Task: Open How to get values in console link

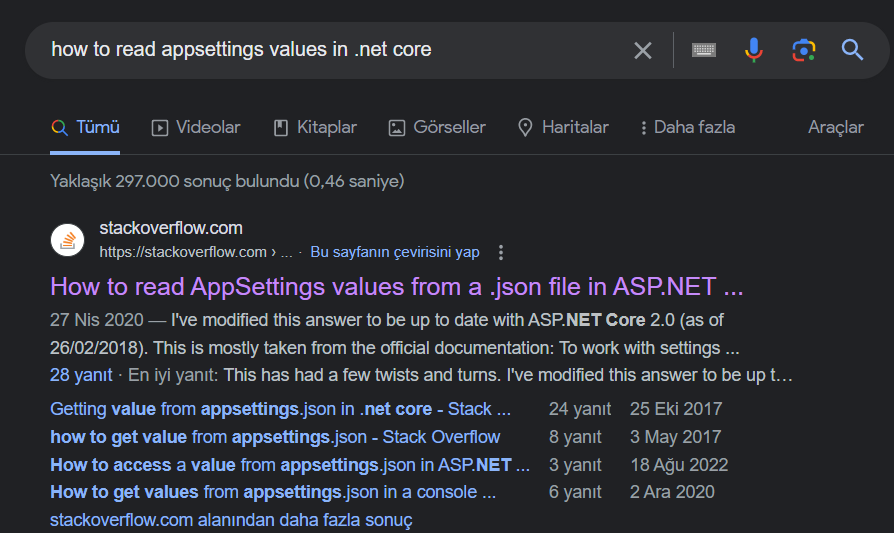Action: [273, 492]
